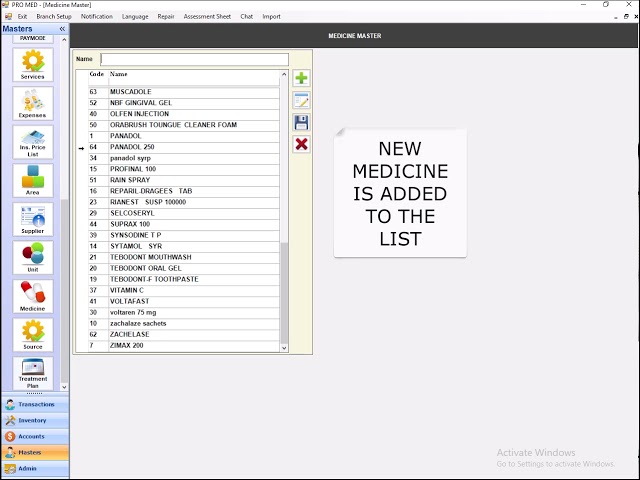Open the Chat menu
Image resolution: width=640 pixels, height=480 pixels.
[247, 16]
